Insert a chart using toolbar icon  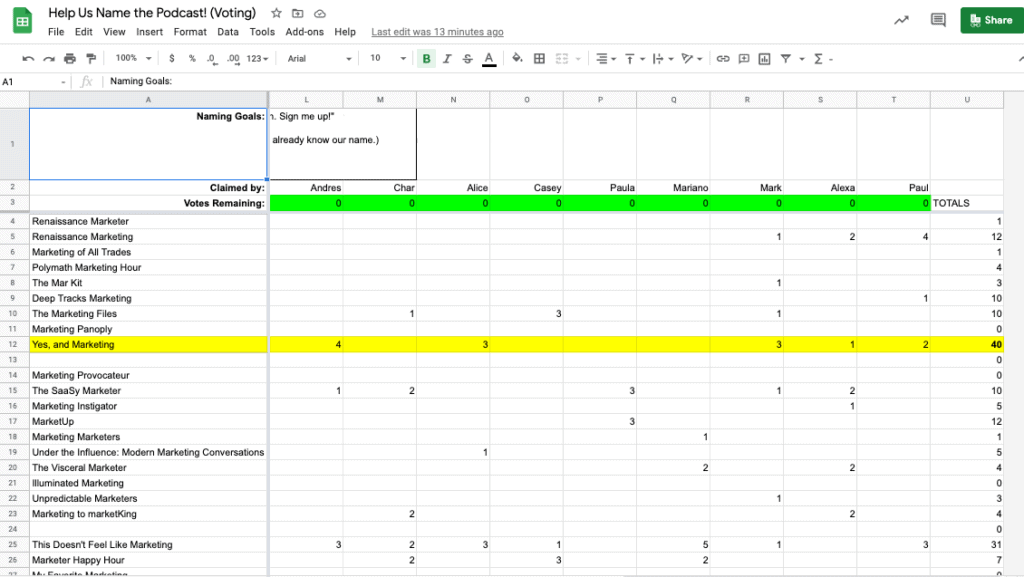point(764,59)
